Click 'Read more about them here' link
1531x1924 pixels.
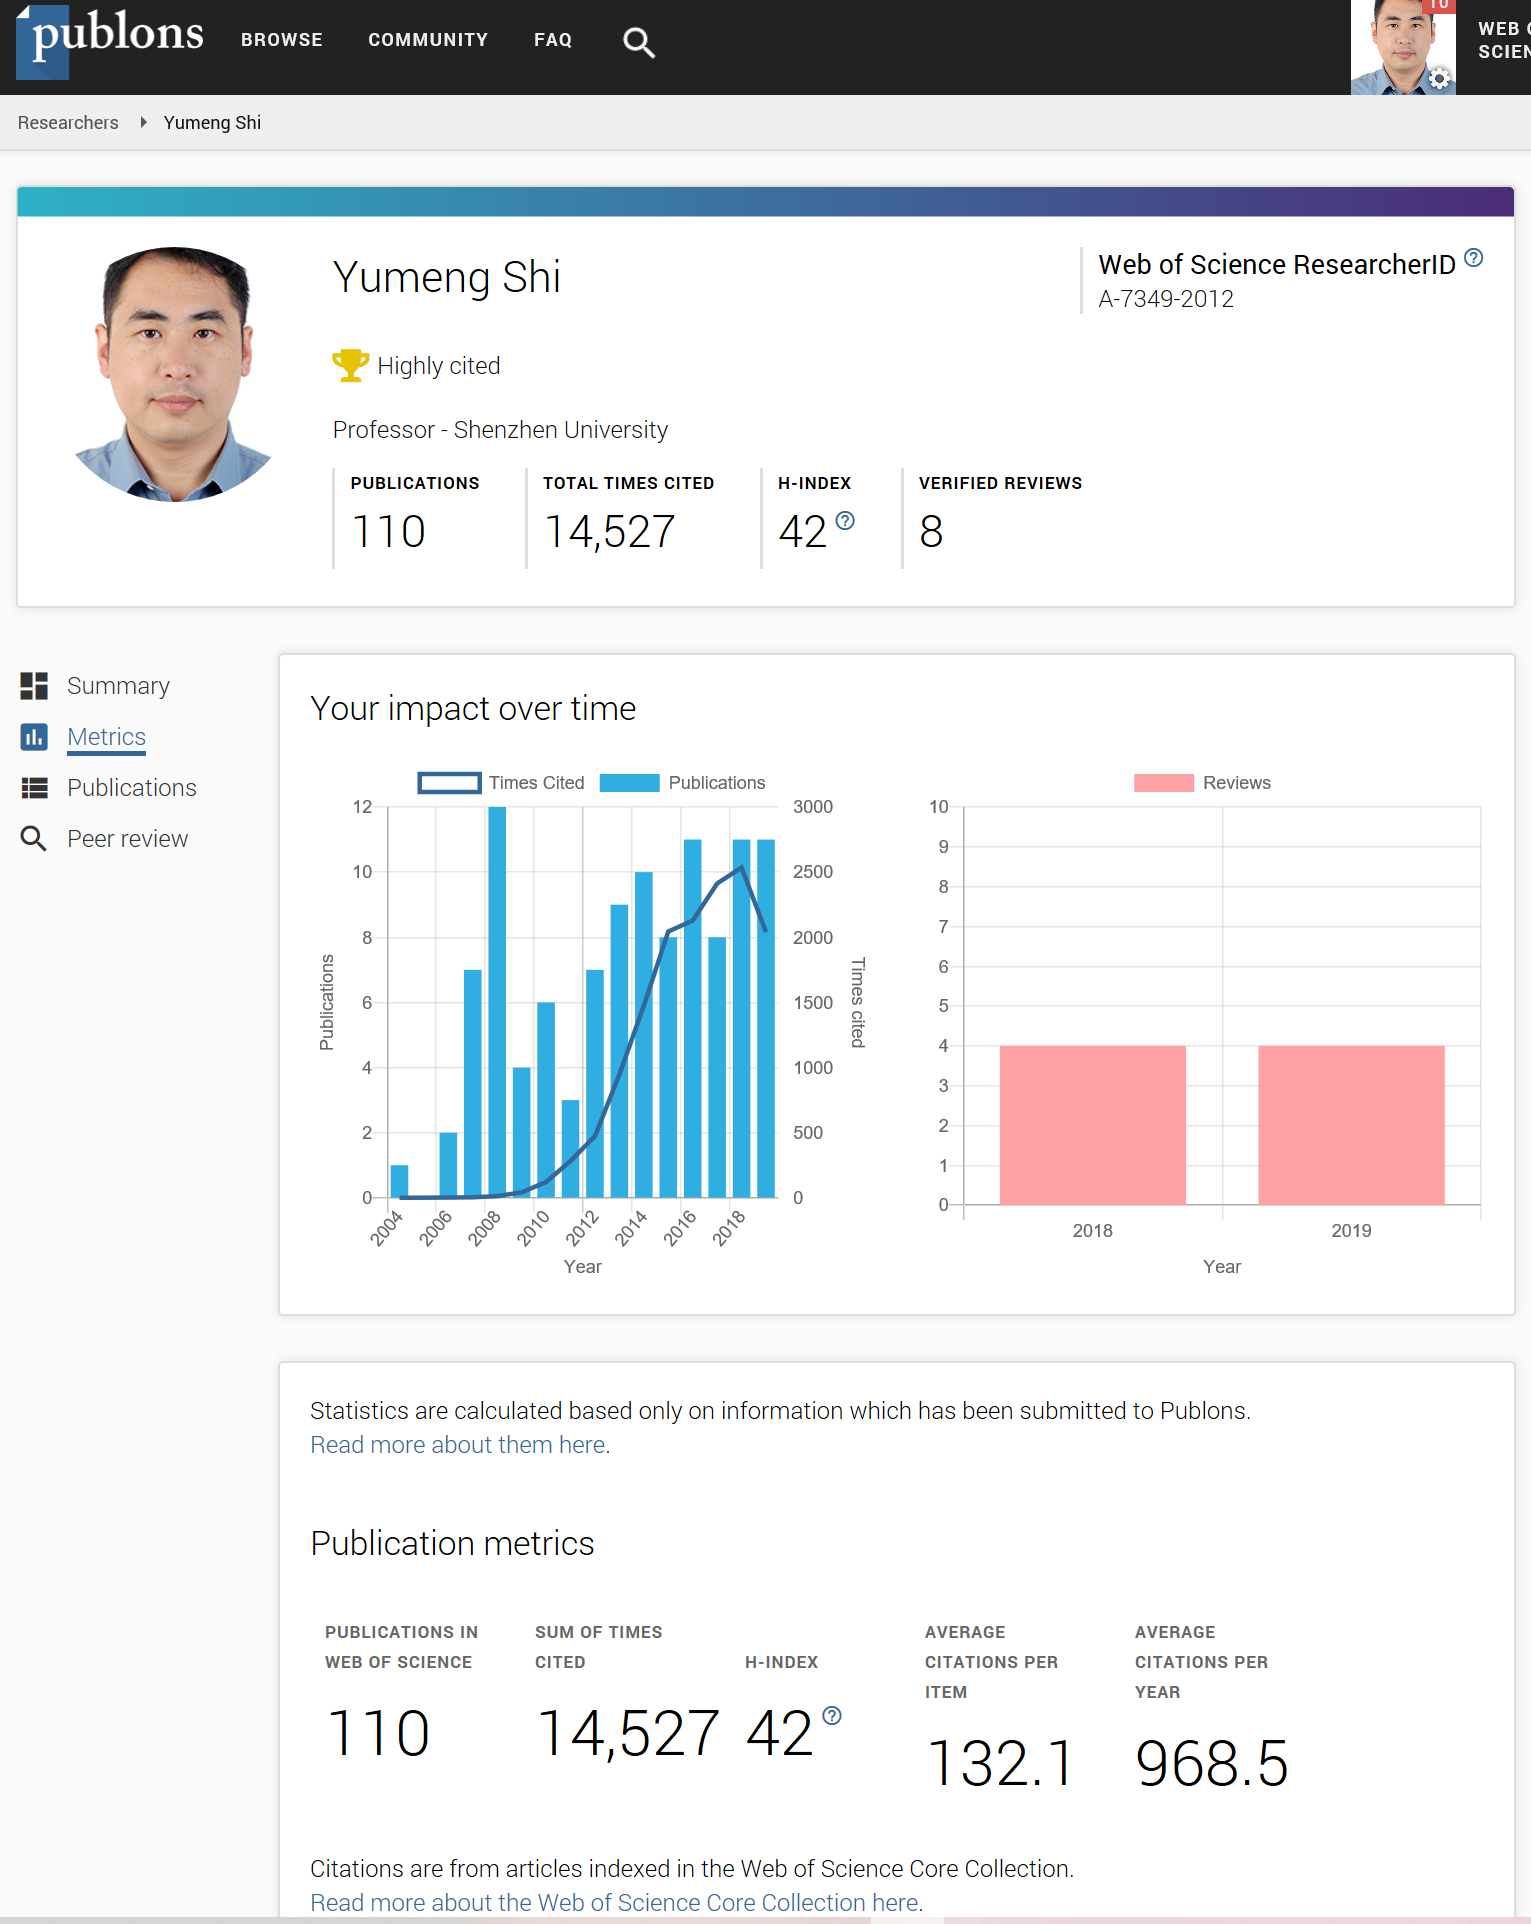click(x=458, y=1445)
